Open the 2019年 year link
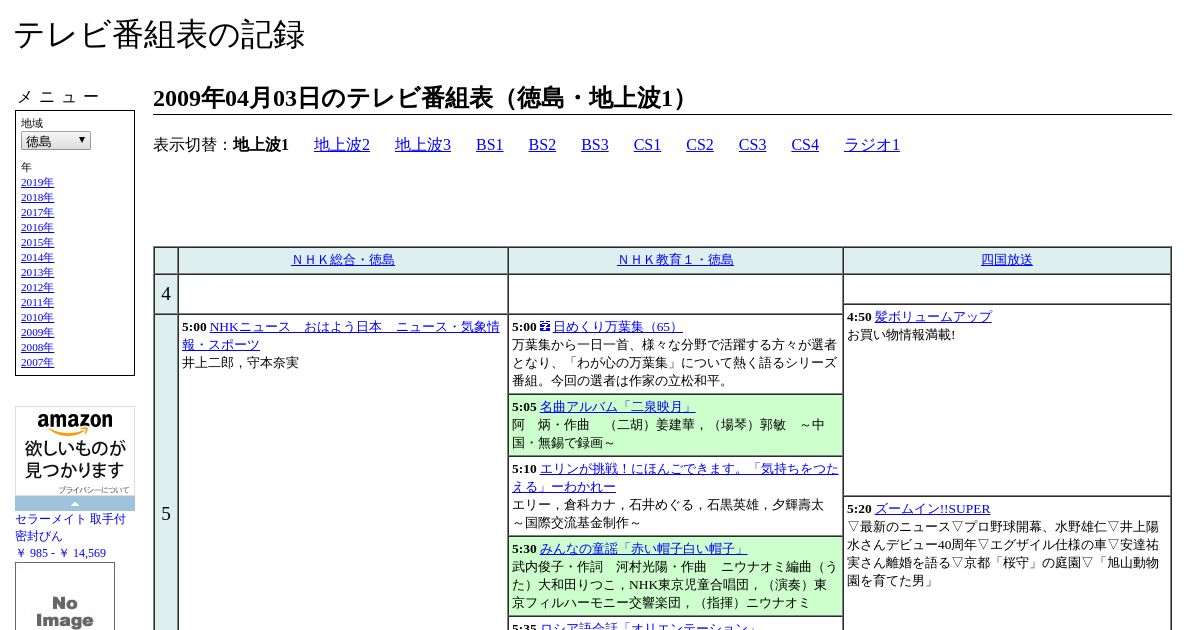 click(x=37, y=182)
